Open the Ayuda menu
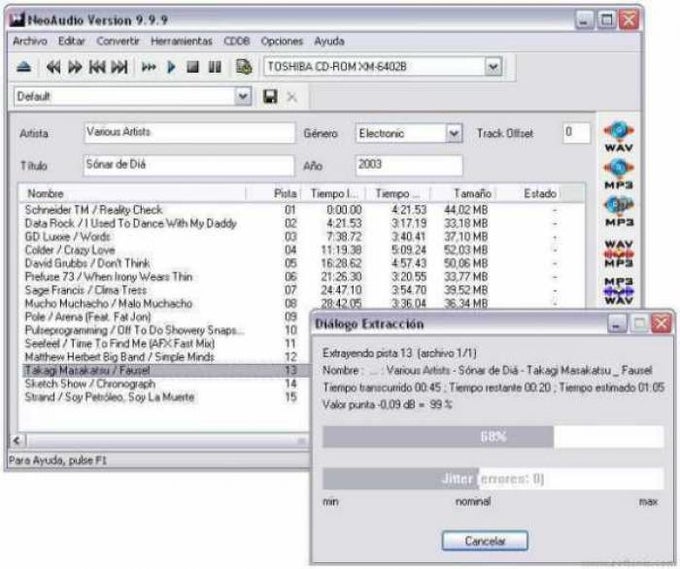Image resolution: width=680 pixels, height=569 pixels. coord(329,41)
